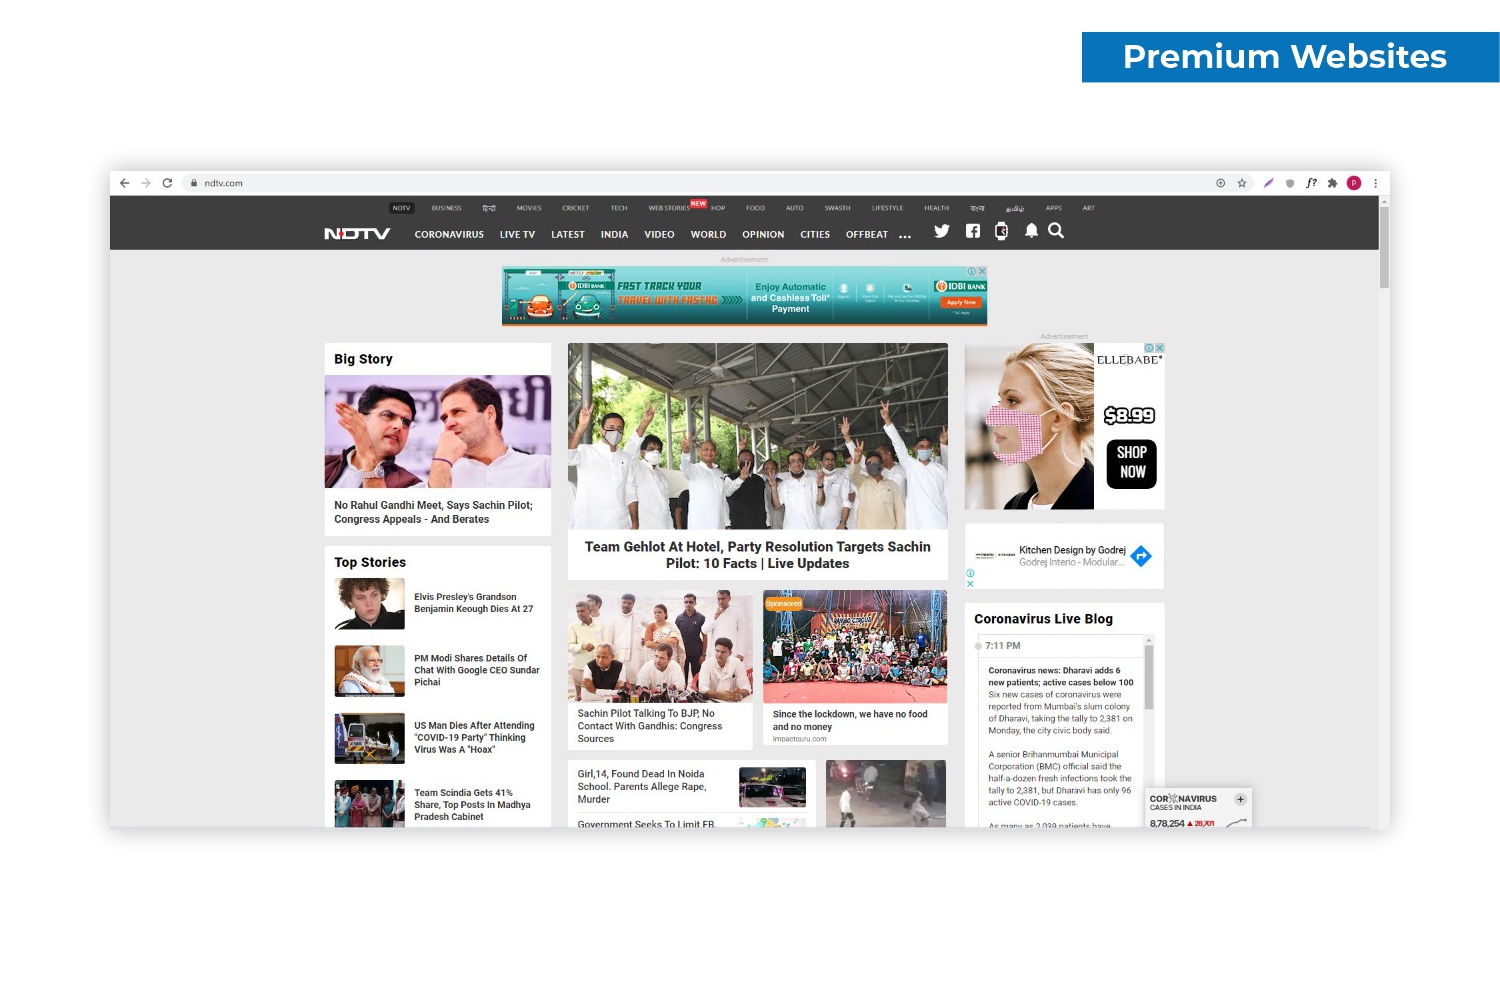Open the LIVE TV section

pyautogui.click(x=517, y=235)
